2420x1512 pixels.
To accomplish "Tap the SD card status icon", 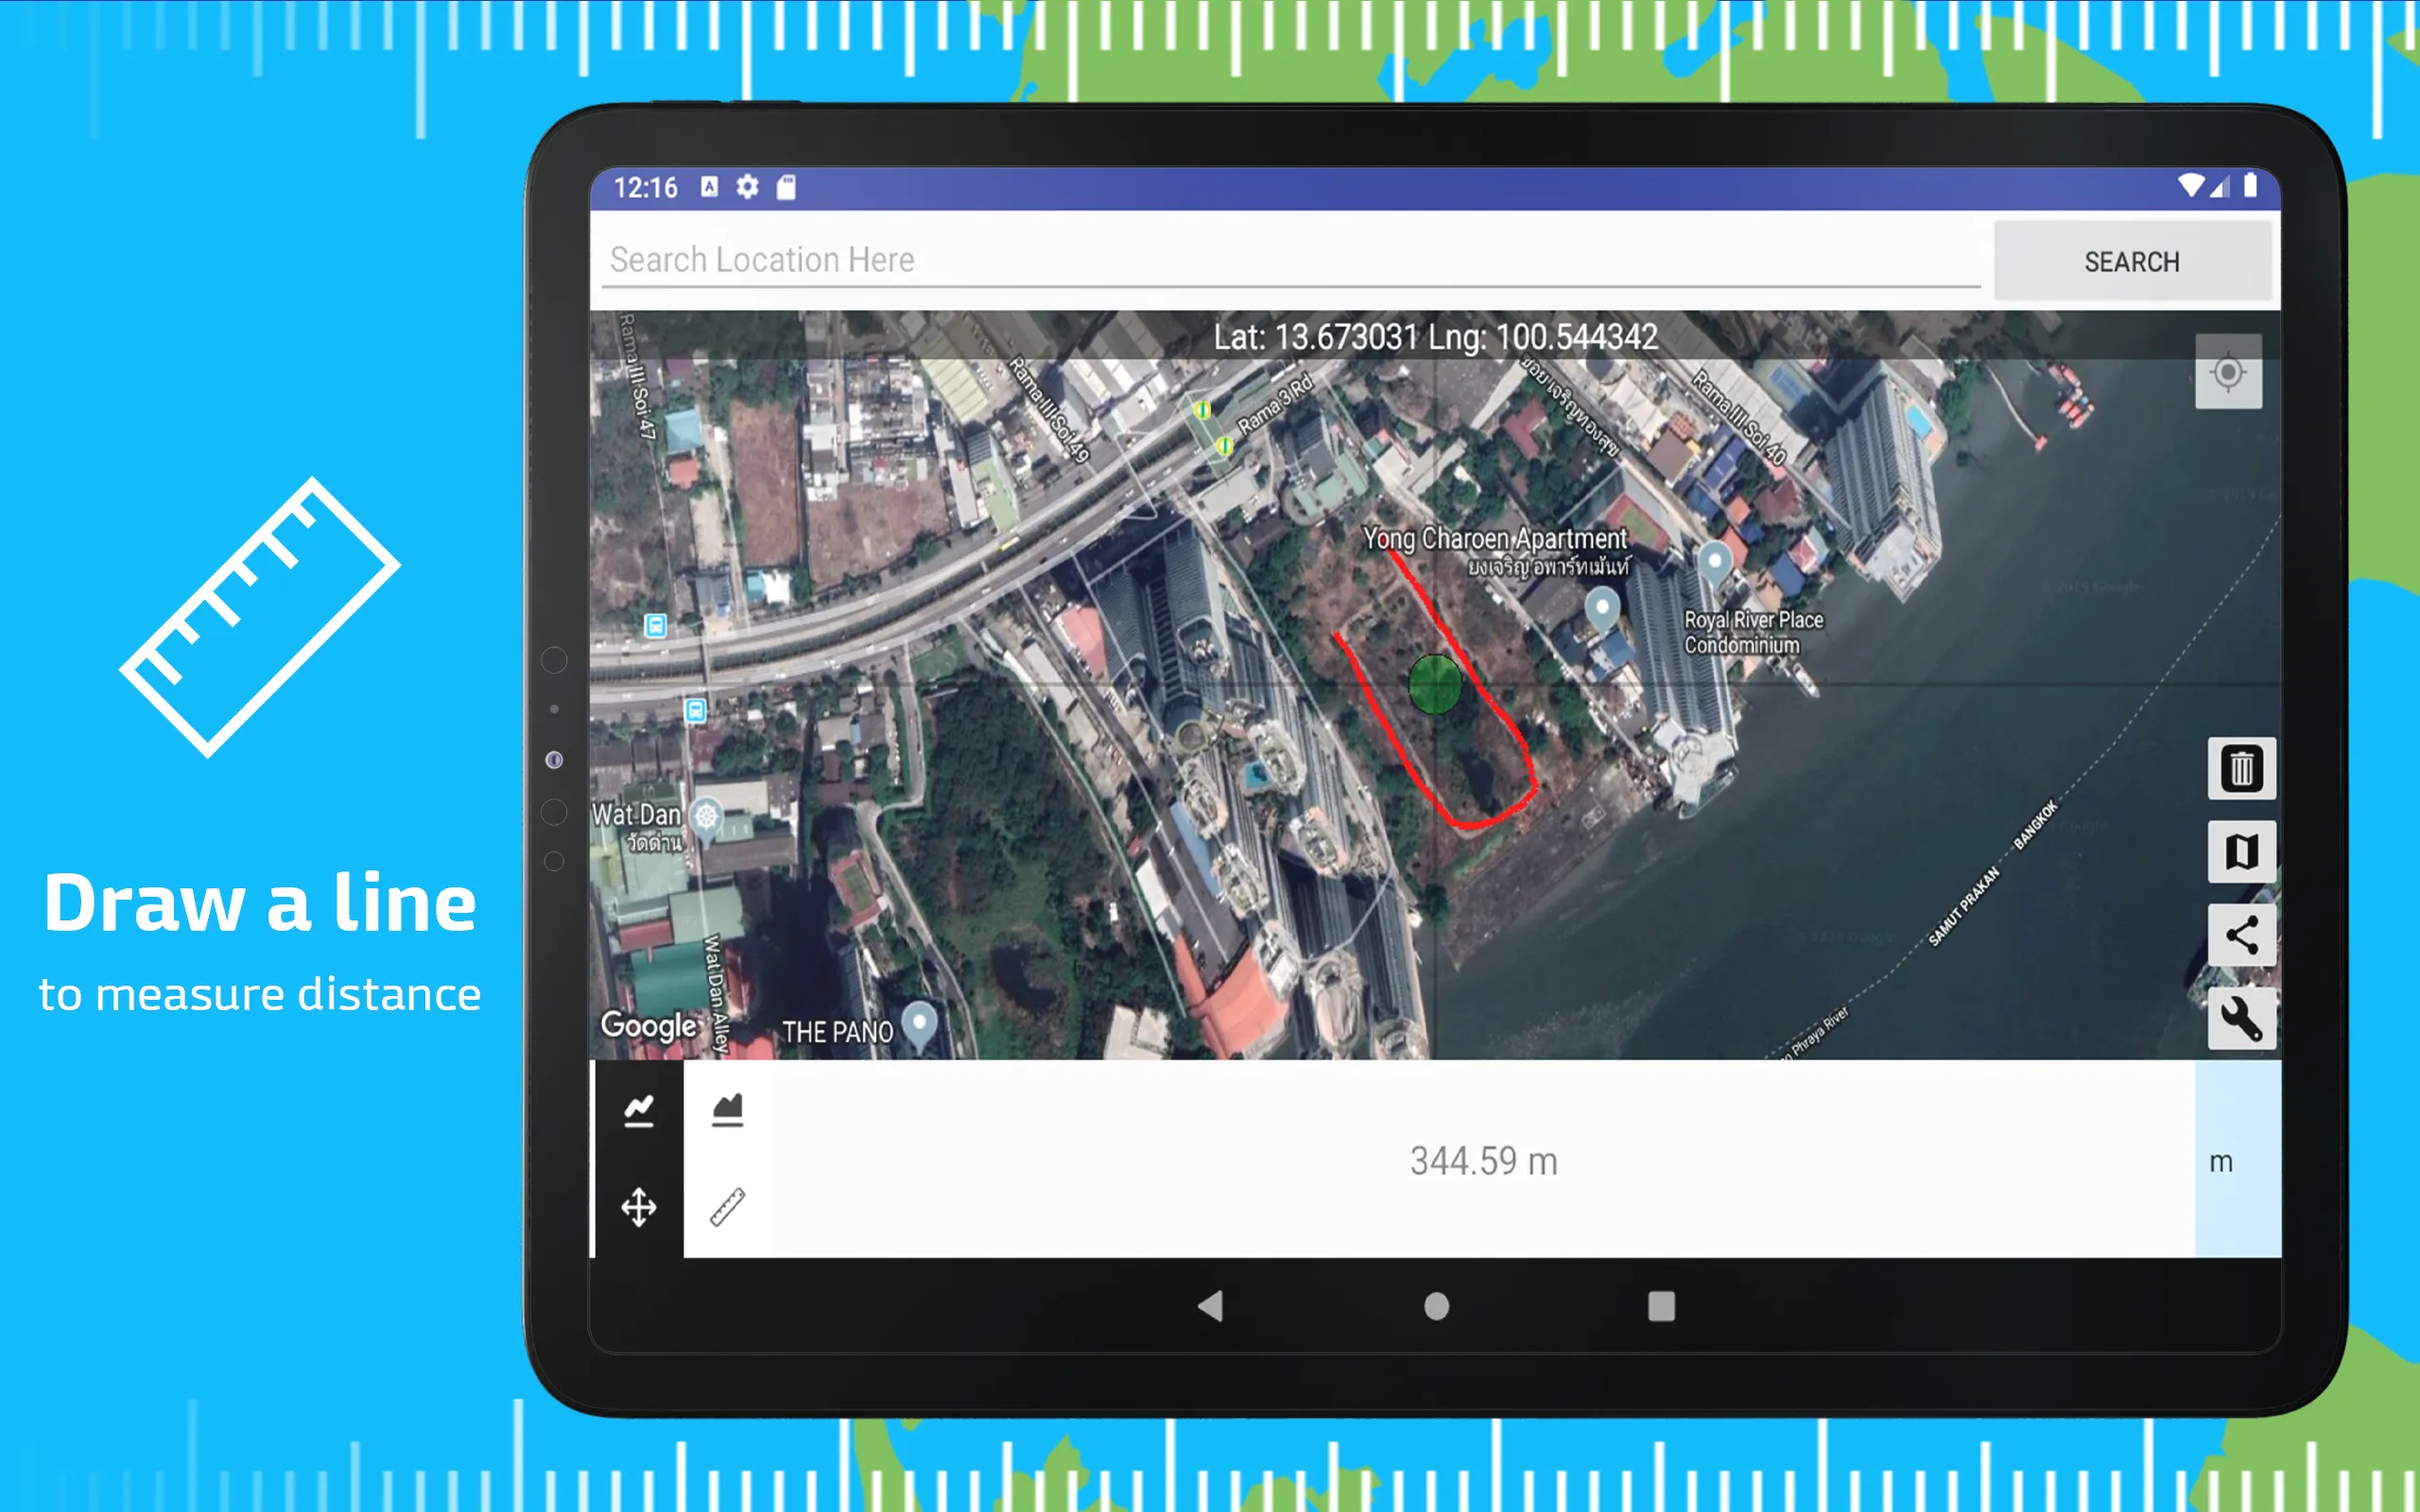I will tap(786, 187).
